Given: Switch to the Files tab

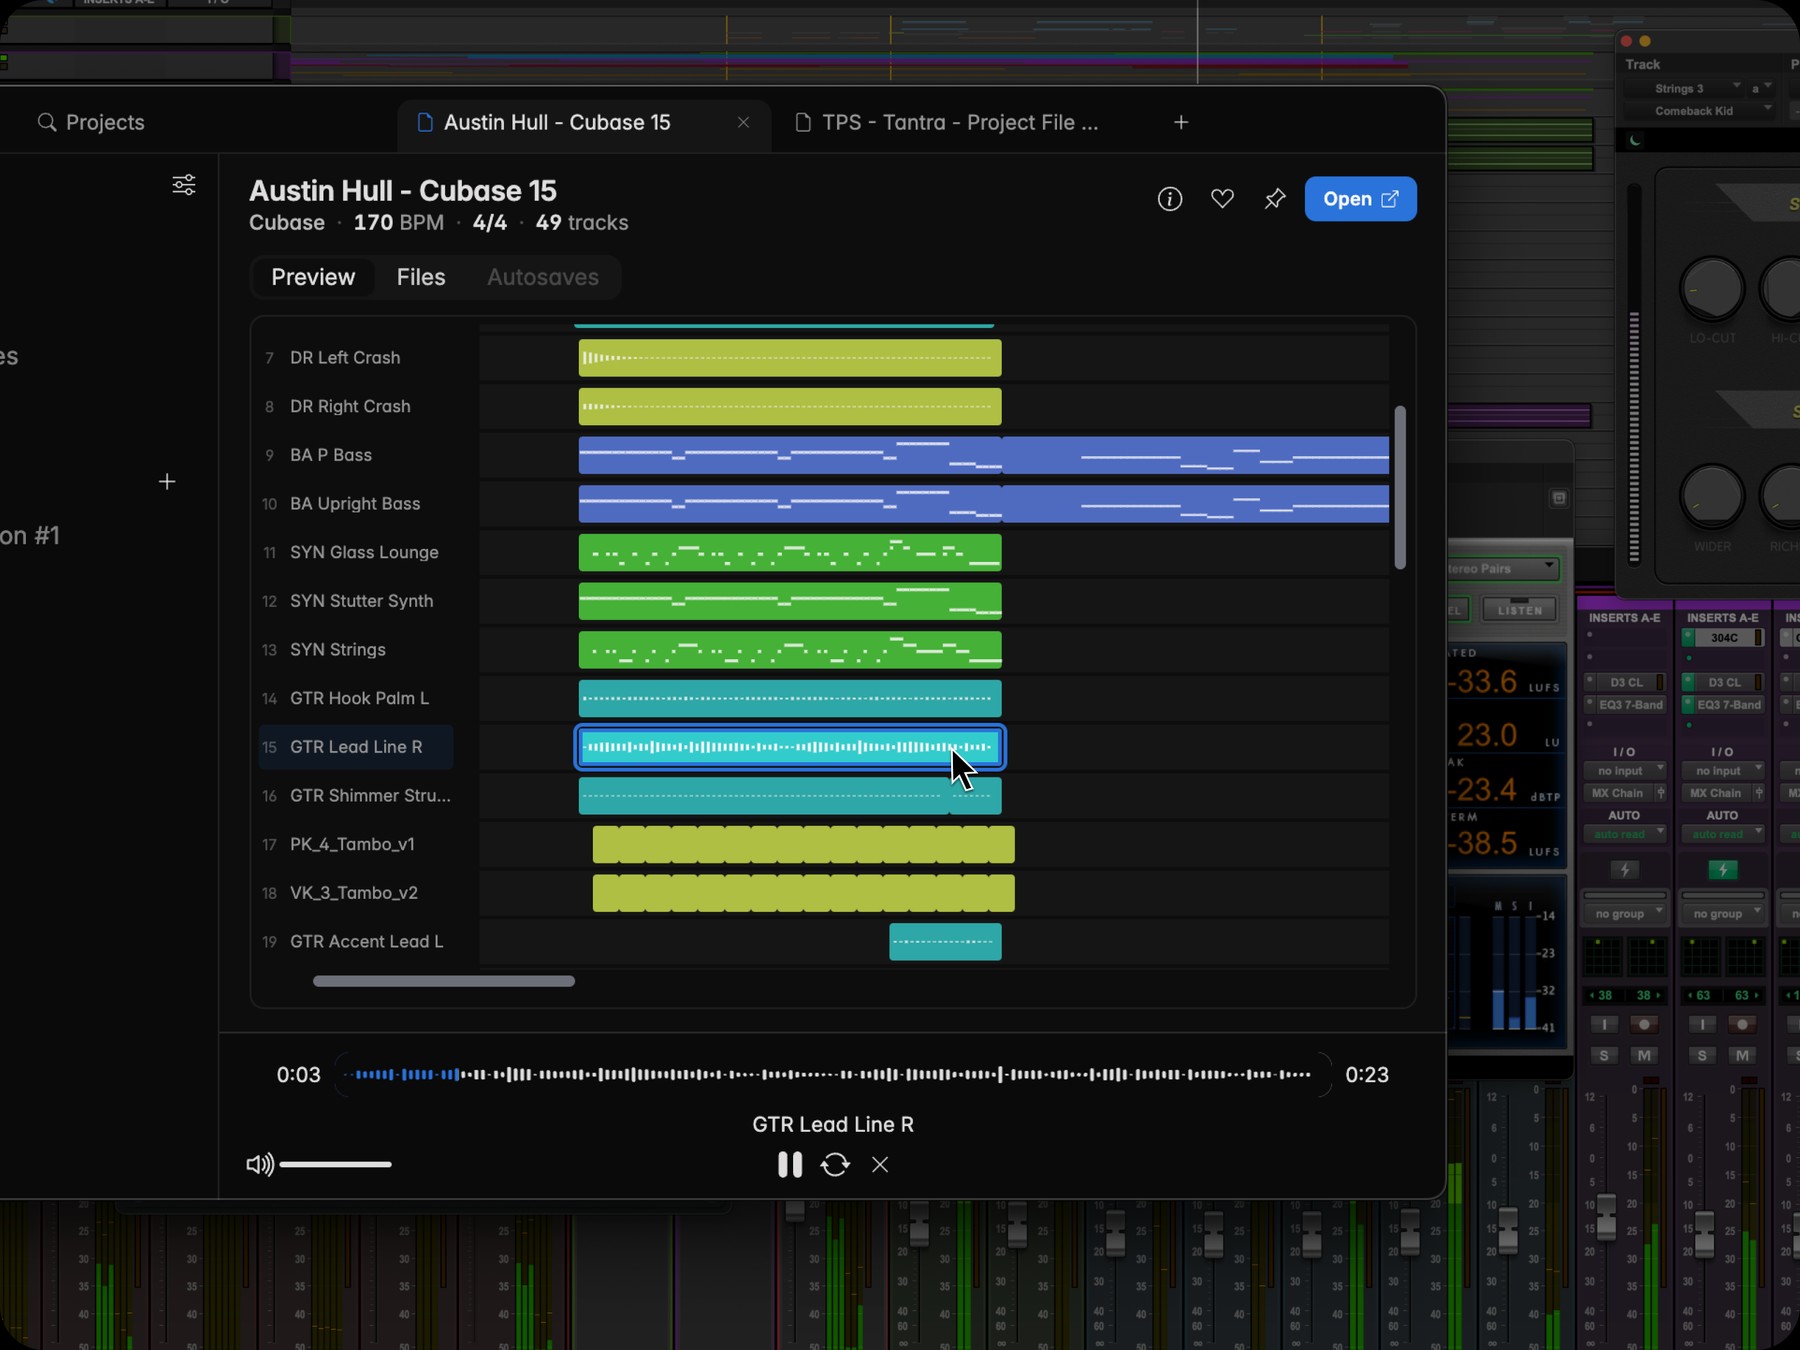Looking at the screenshot, I should click(421, 277).
